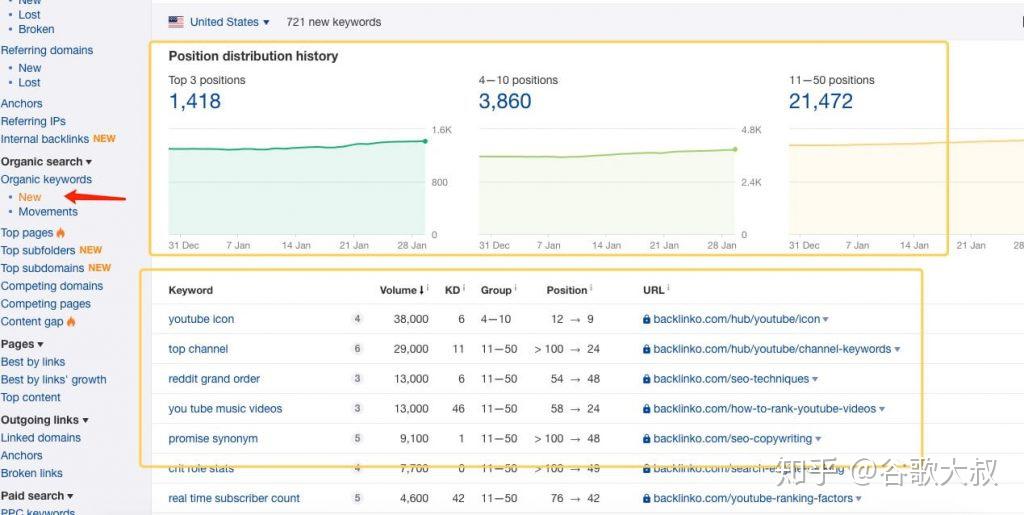
Task: Click the United States flag icon
Action: (x=176, y=22)
